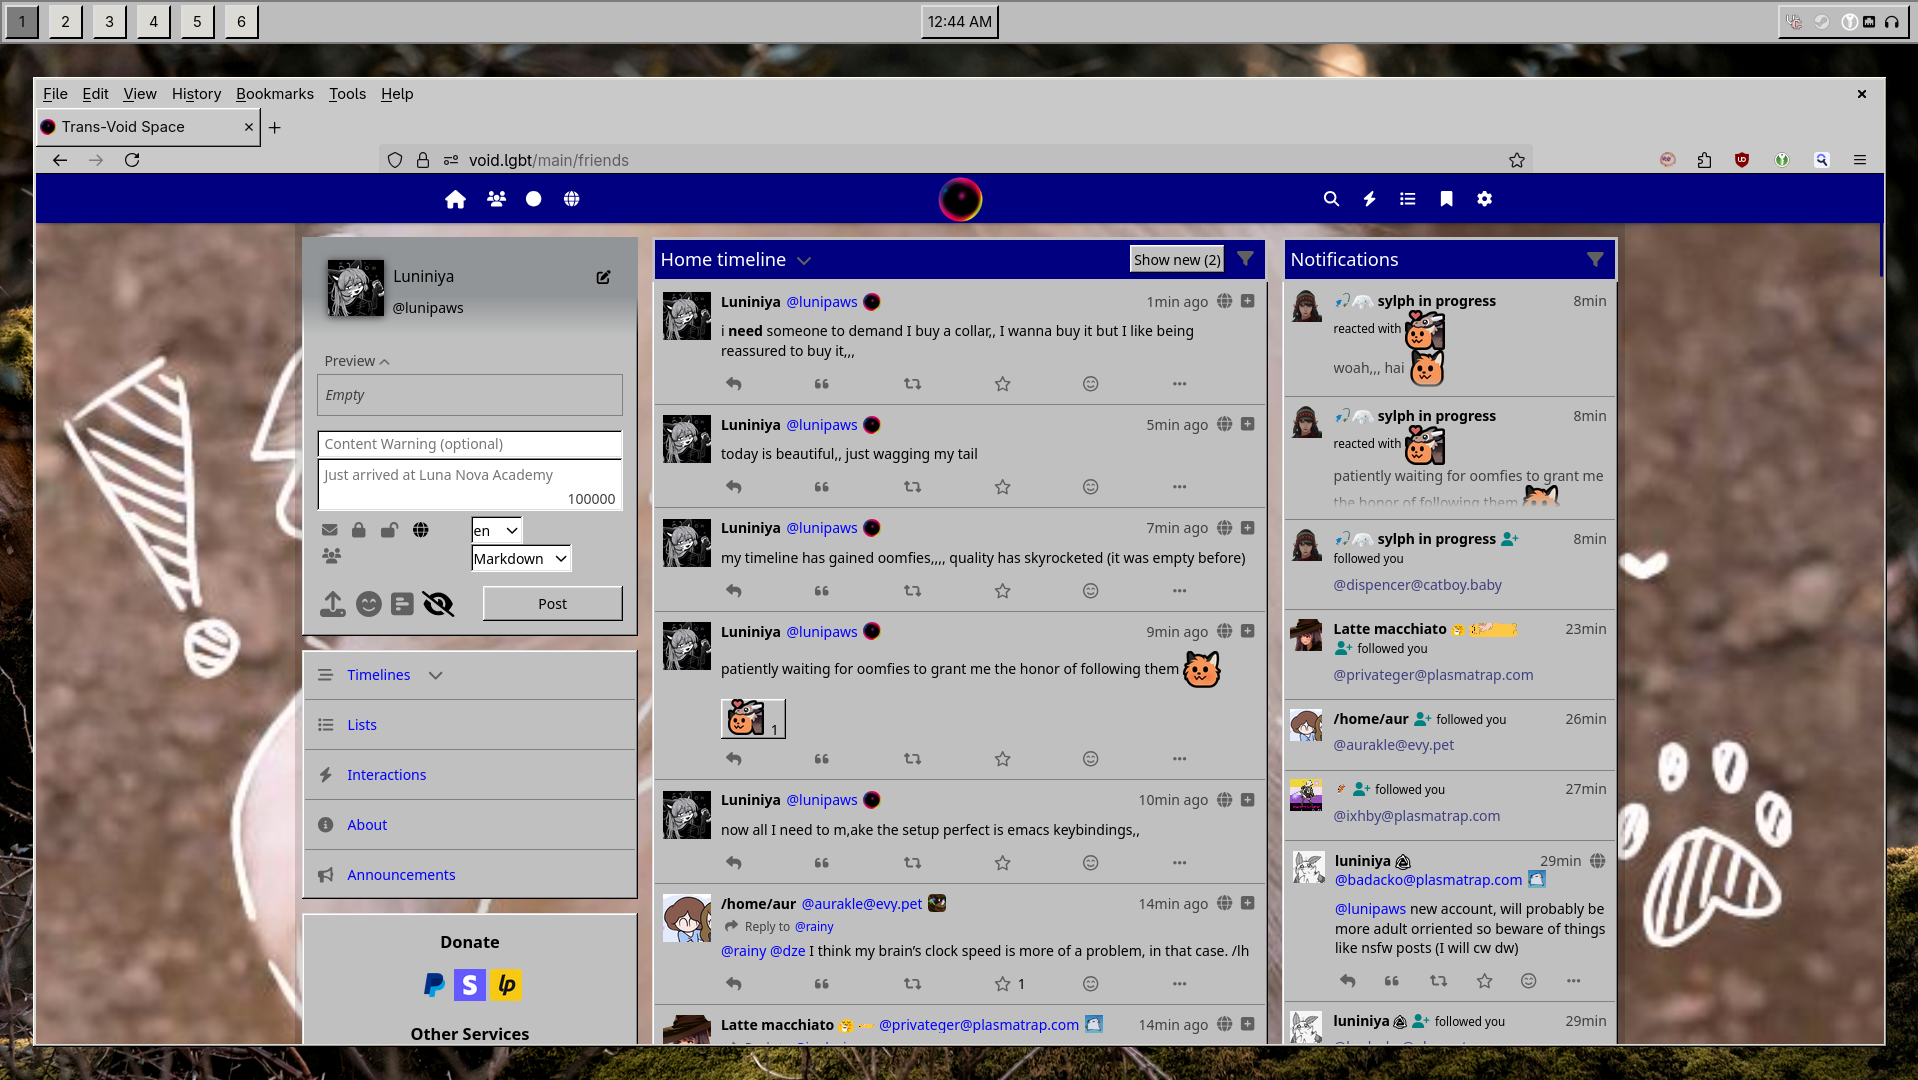Click upload media icon in composer
This screenshot has height=1080, width=1918.
[333, 604]
